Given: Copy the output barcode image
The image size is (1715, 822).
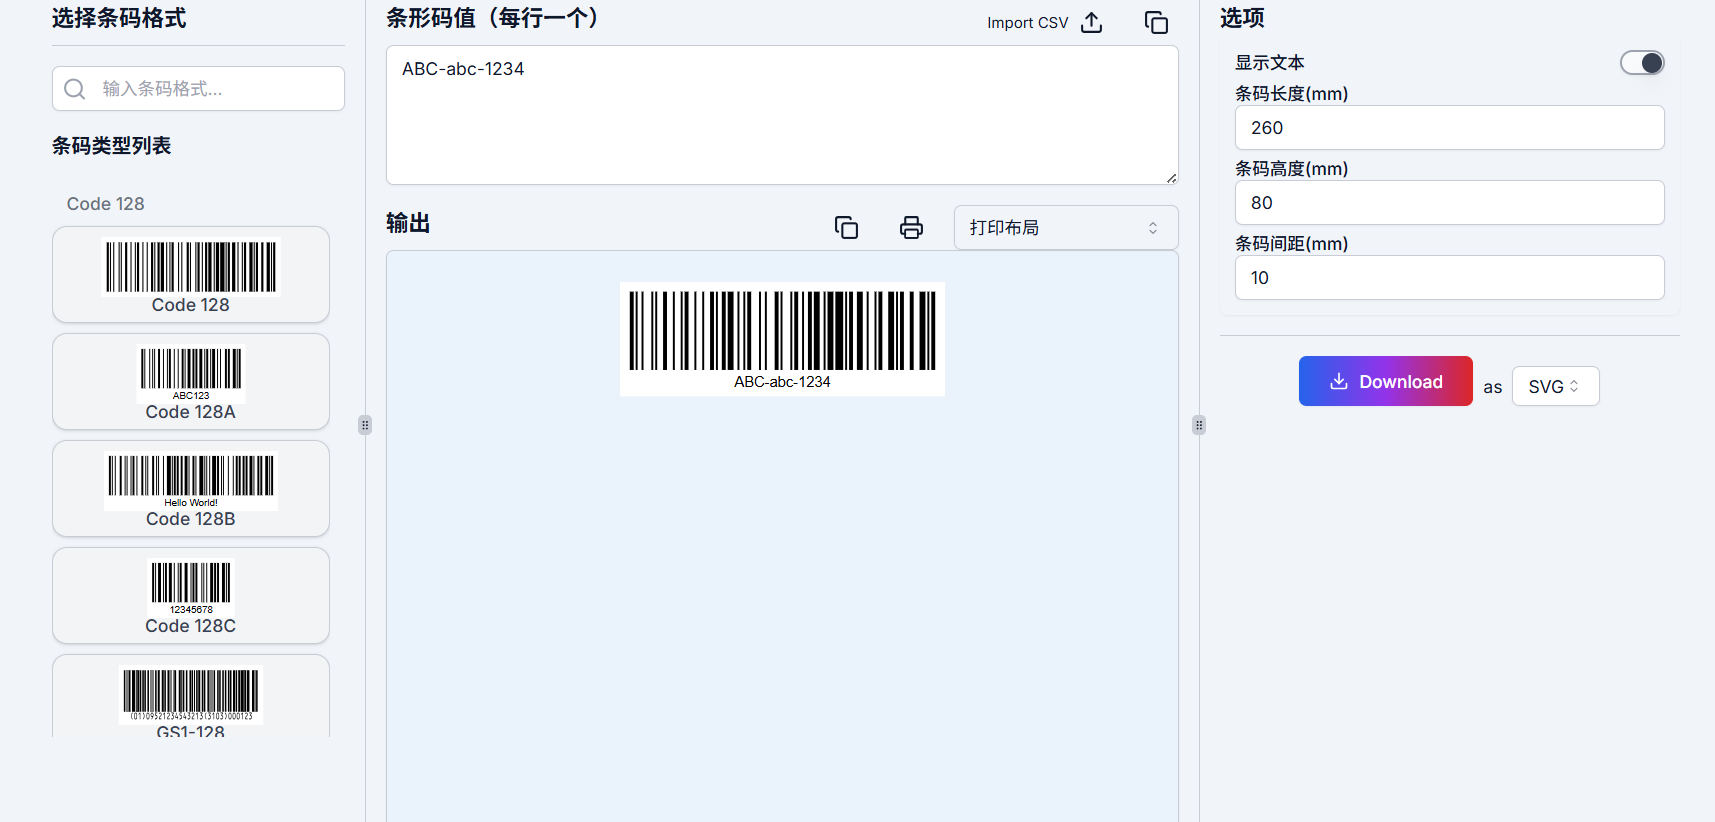Looking at the screenshot, I should [x=846, y=227].
